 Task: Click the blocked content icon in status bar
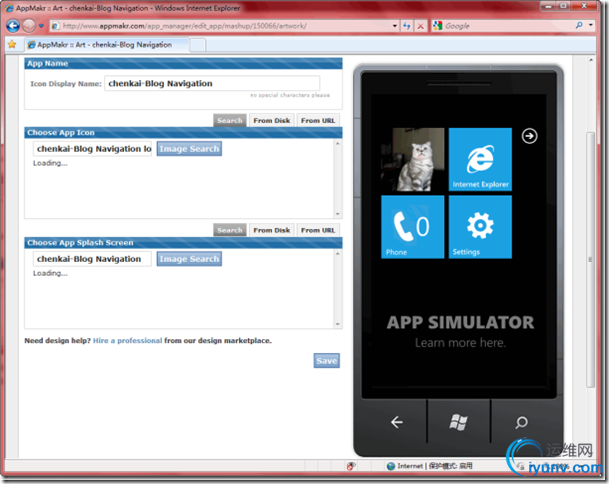pyautogui.click(x=351, y=466)
